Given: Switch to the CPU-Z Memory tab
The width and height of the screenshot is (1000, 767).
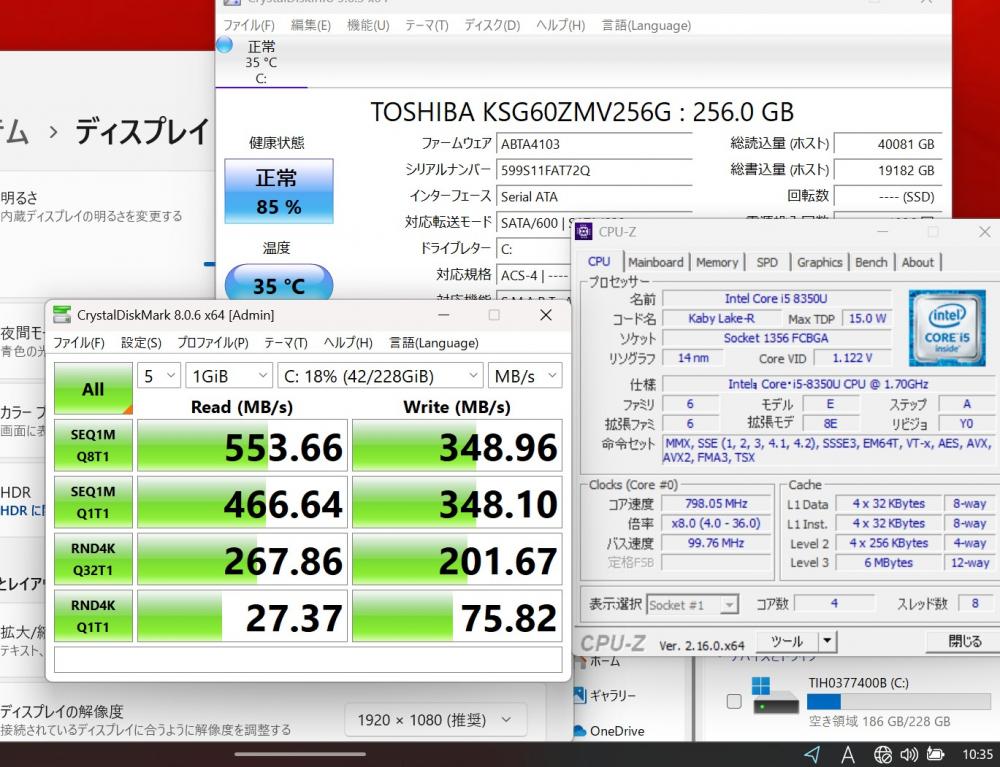Looking at the screenshot, I should (717, 262).
